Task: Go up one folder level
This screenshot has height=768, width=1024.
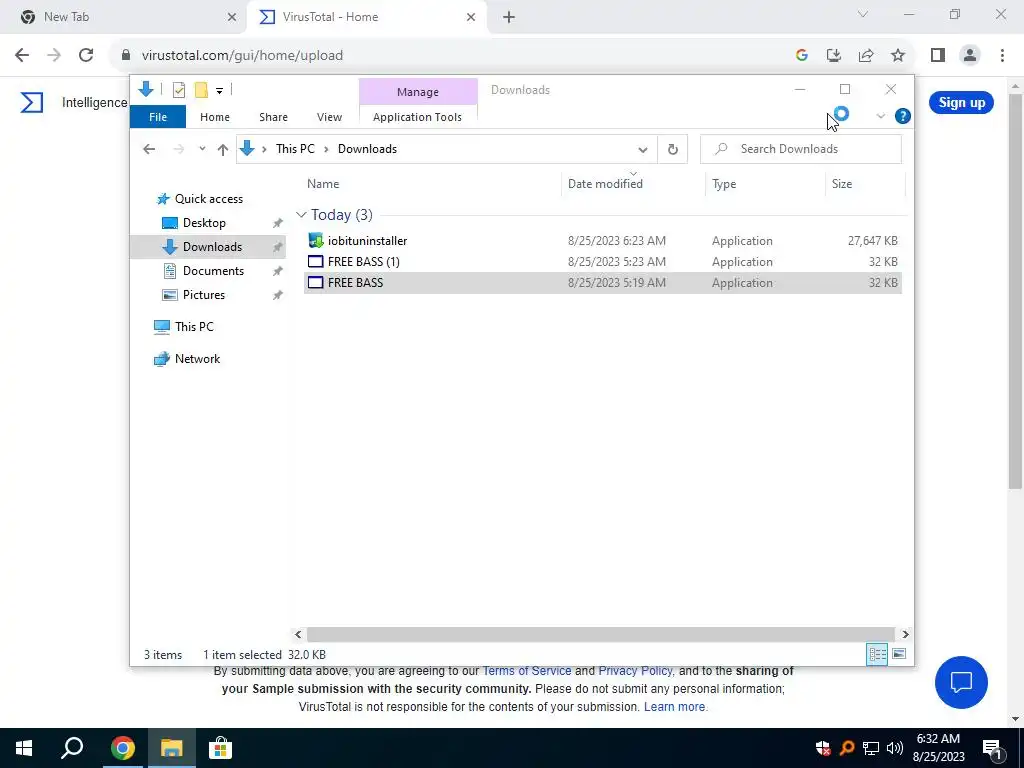Action: click(x=223, y=150)
